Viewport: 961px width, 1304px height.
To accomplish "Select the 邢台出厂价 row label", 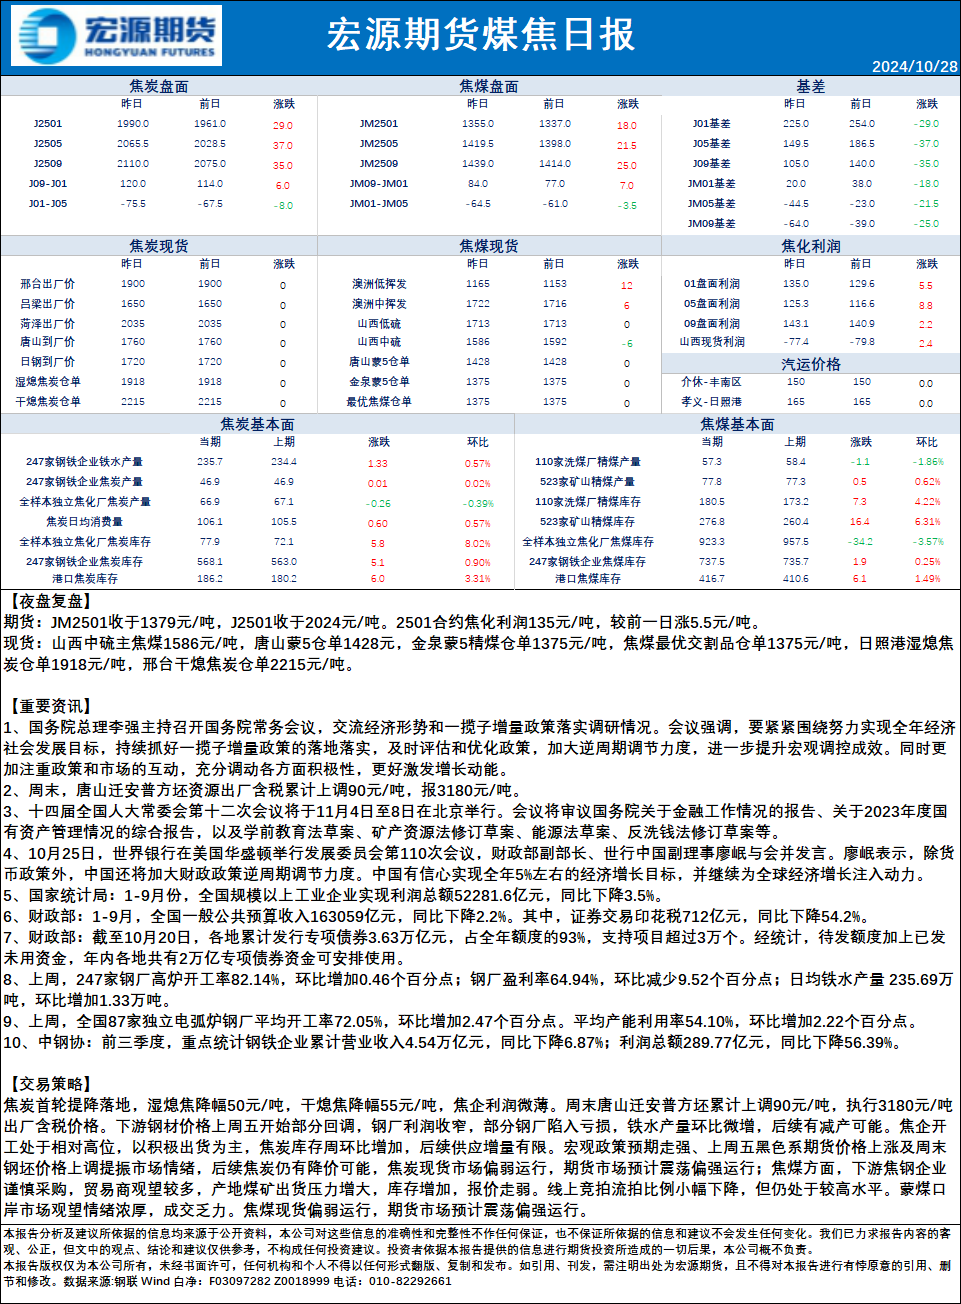I will click(48, 284).
